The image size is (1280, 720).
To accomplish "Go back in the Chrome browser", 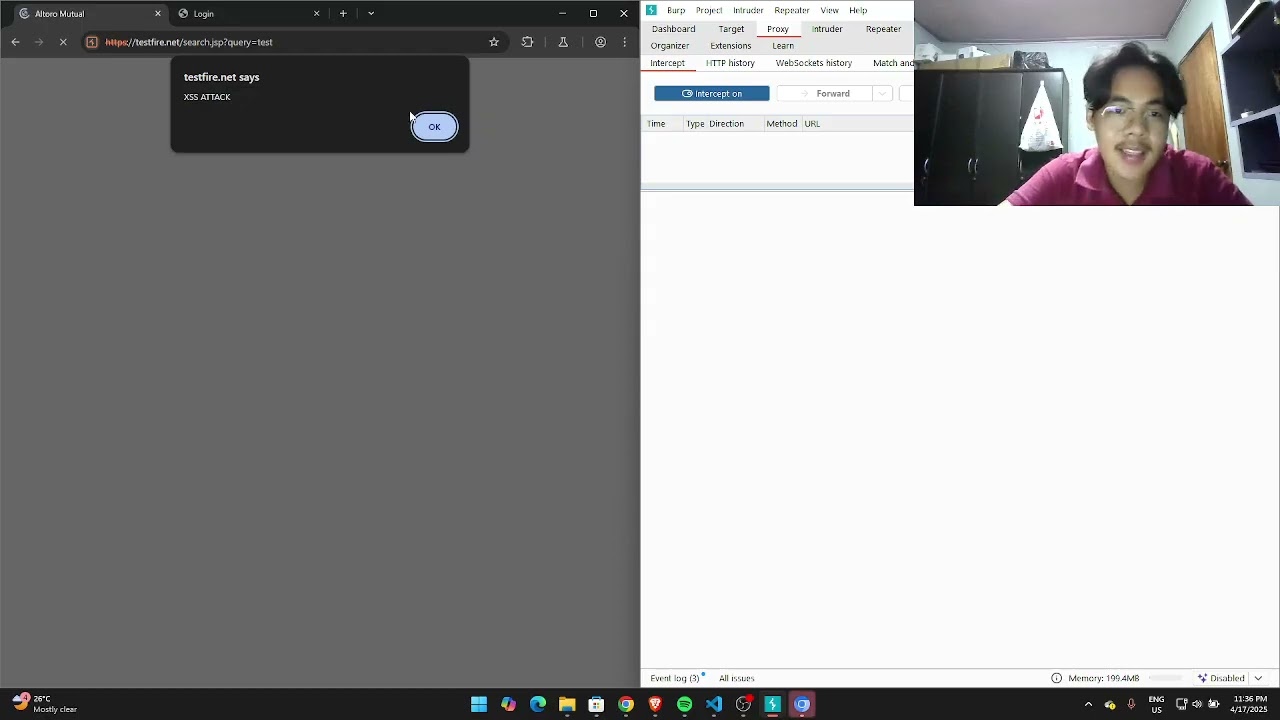I will [15, 42].
